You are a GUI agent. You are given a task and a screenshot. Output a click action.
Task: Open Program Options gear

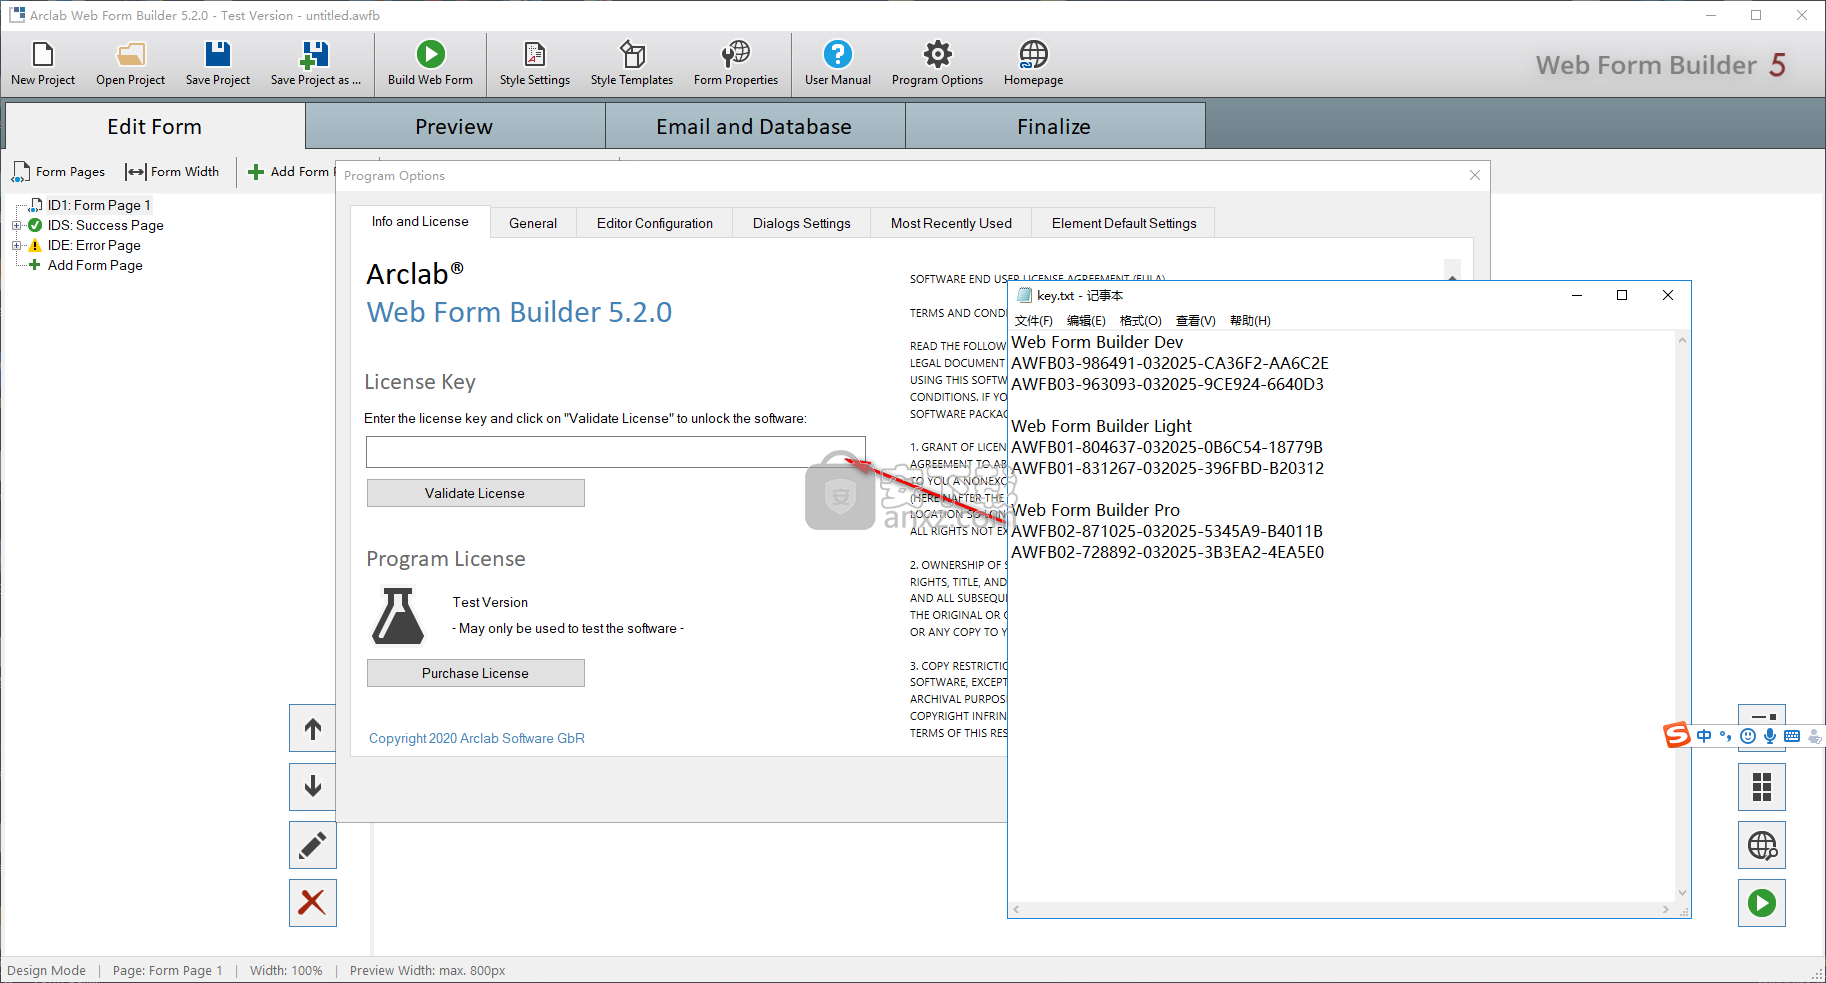(x=937, y=64)
